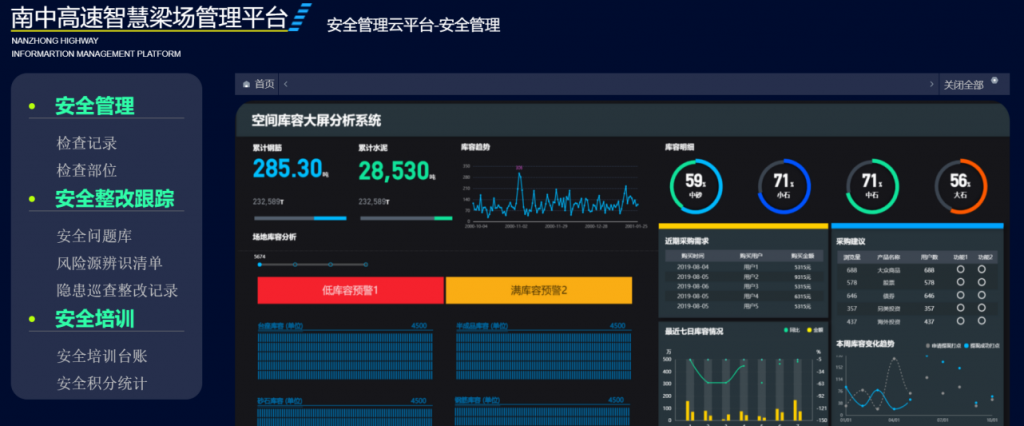Click the 中石 71% ring gauge
The height and width of the screenshot is (426, 1024).
(871, 184)
